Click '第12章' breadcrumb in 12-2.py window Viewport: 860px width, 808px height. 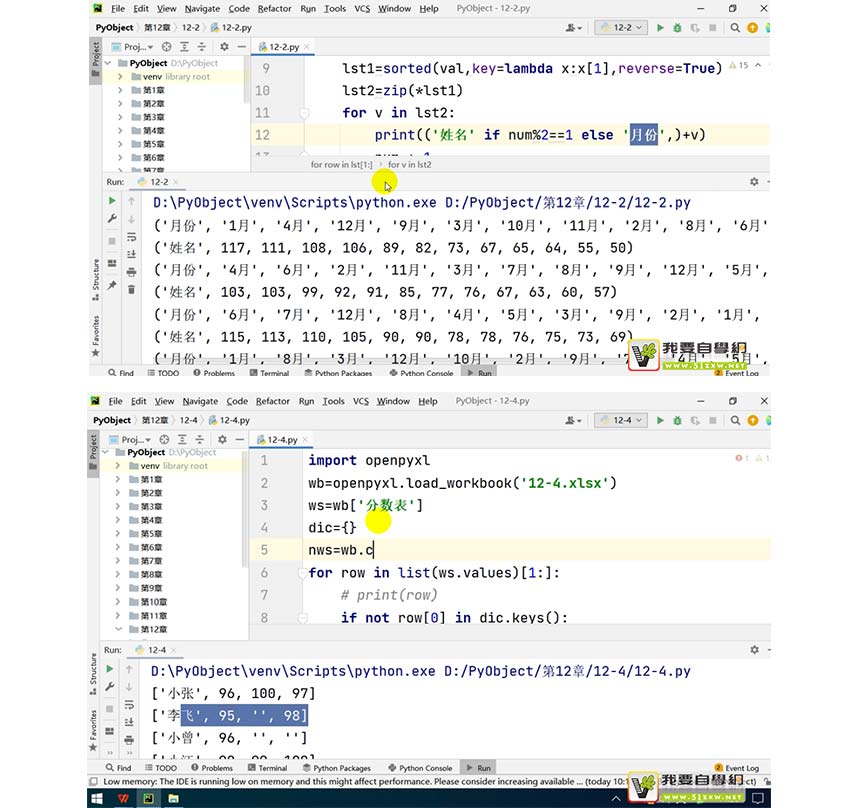157,27
